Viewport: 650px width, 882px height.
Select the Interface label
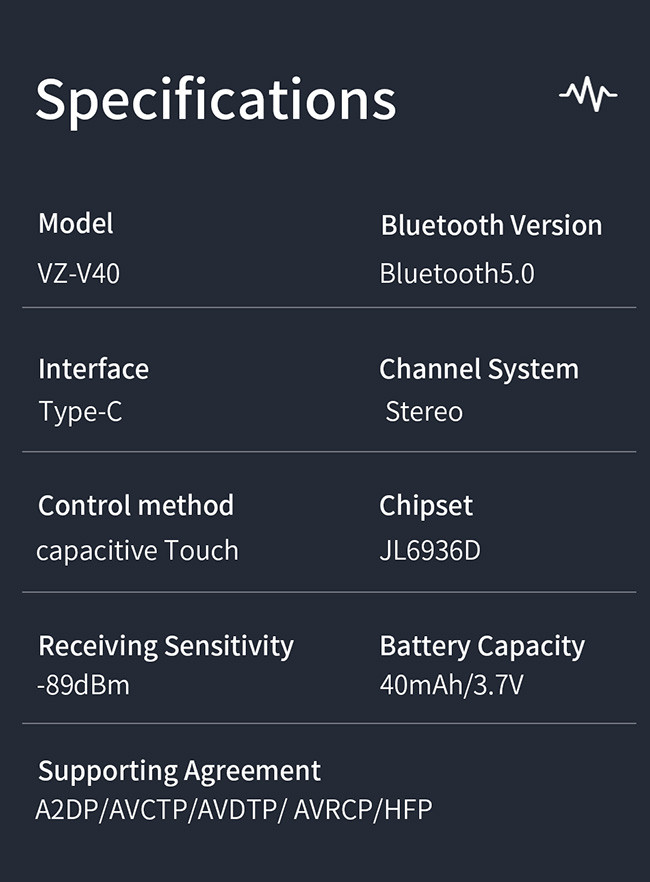(94, 369)
